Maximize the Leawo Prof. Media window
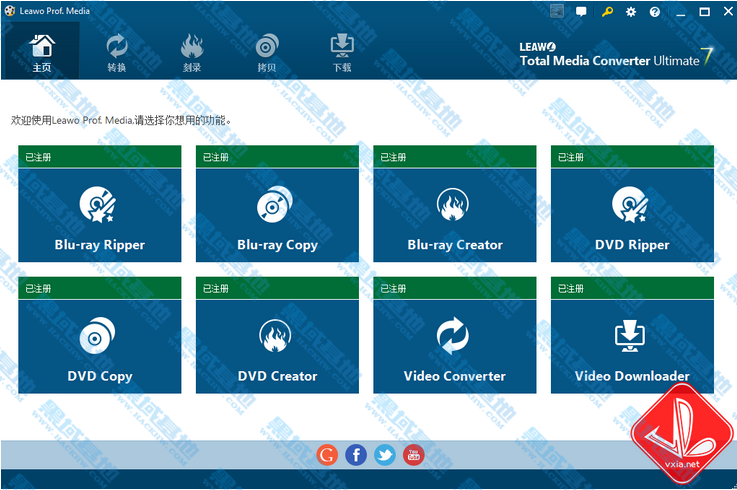 [x=704, y=12]
